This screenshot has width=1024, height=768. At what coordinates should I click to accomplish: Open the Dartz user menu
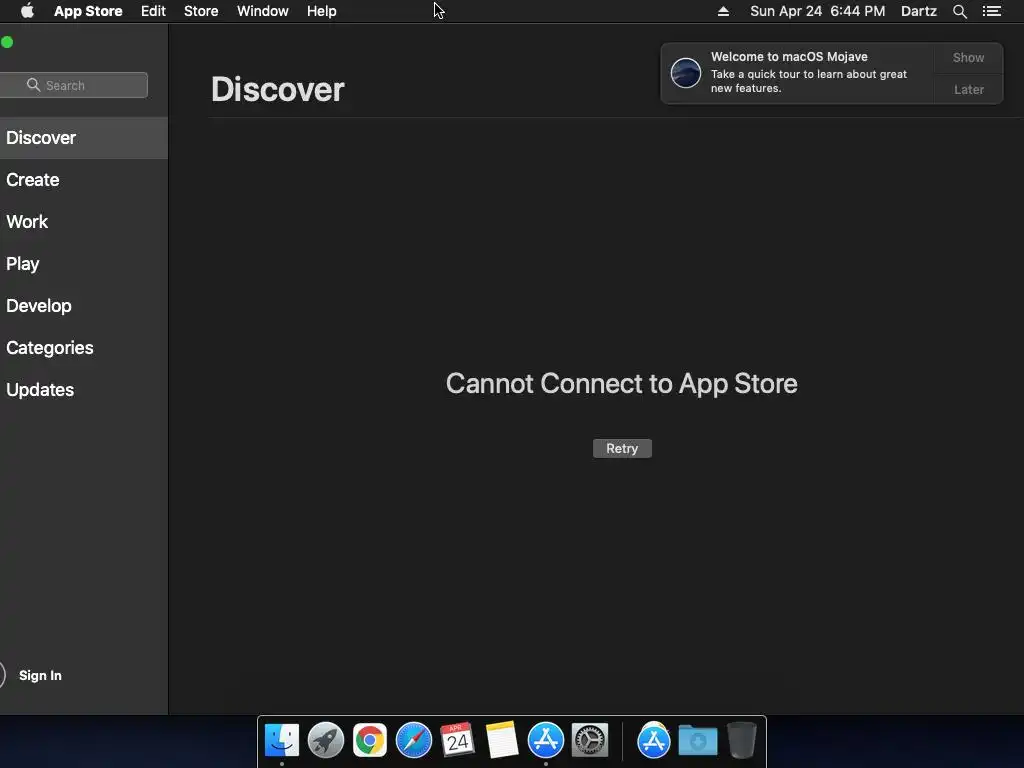click(x=919, y=11)
